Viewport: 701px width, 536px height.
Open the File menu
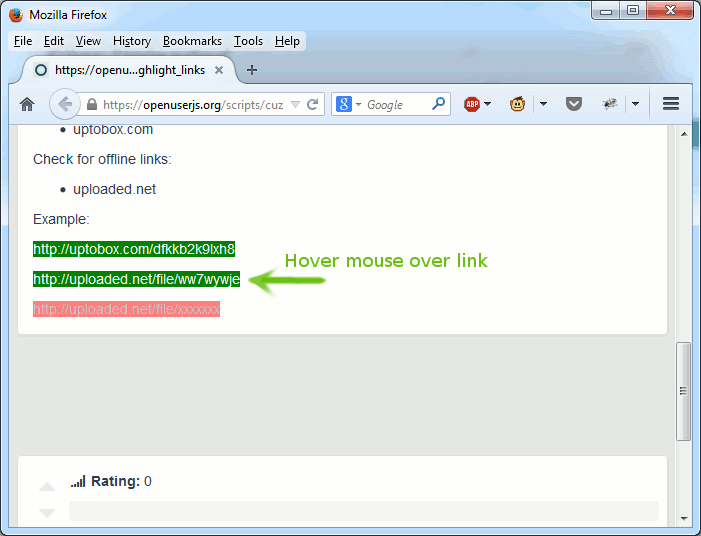[23, 41]
